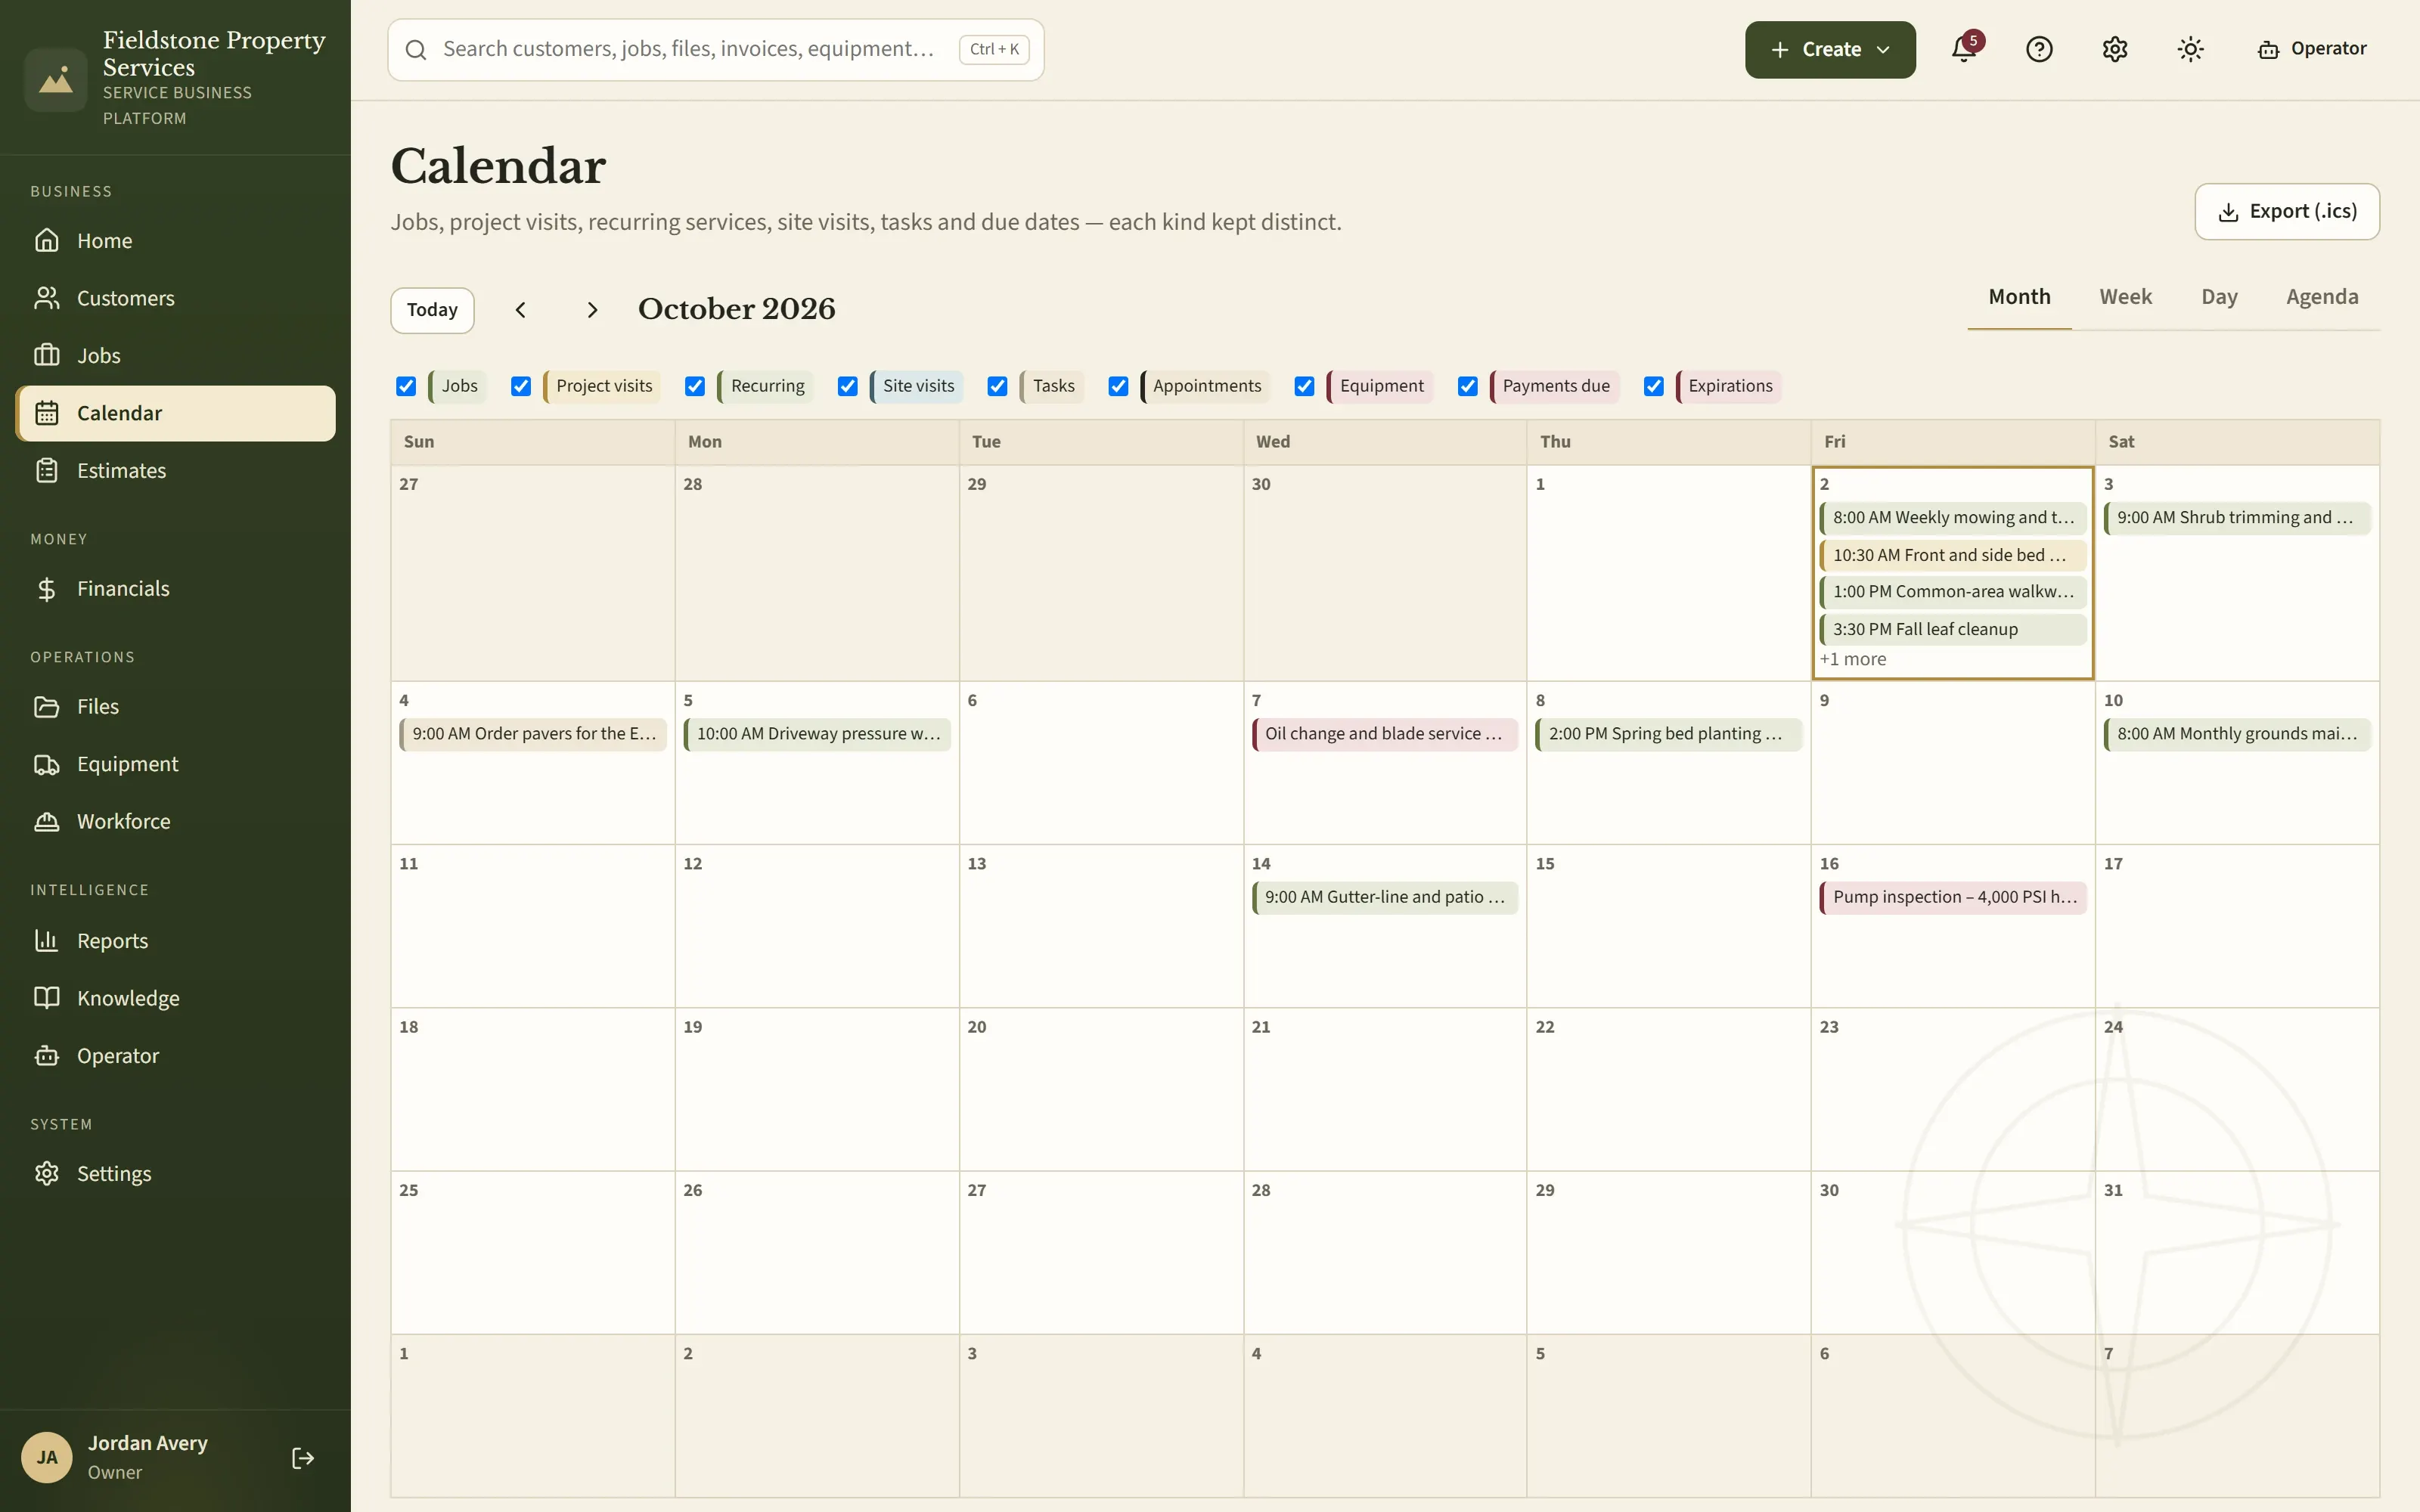Toggle the Appointments filter checkbox
Screen dimensions: 2420x1512
1118,386
